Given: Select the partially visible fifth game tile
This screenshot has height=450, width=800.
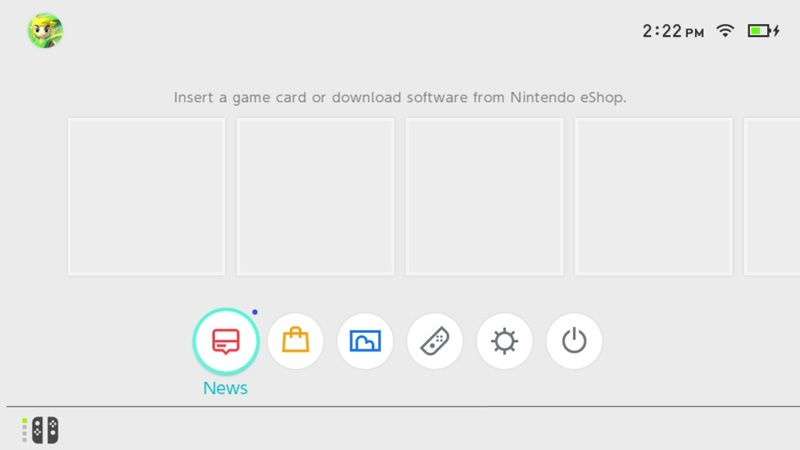Looking at the screenshot, I should coord(772,197).
